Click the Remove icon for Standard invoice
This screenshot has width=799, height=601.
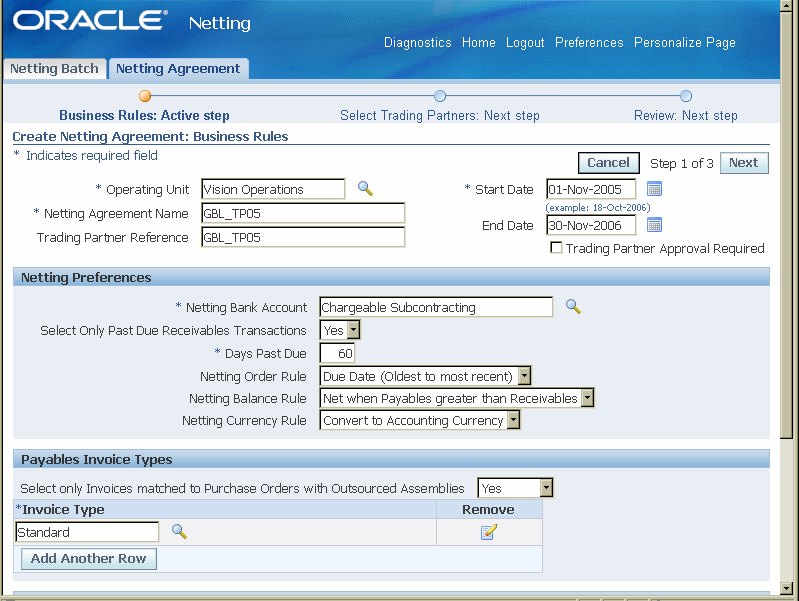click(489, 532)
